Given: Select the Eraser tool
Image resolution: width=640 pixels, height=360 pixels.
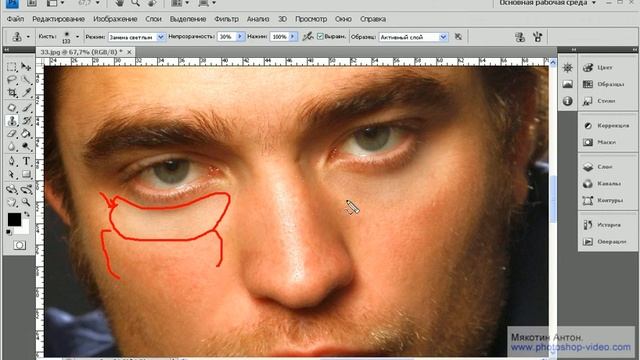Looking at the screenshot, I should 12,134.
